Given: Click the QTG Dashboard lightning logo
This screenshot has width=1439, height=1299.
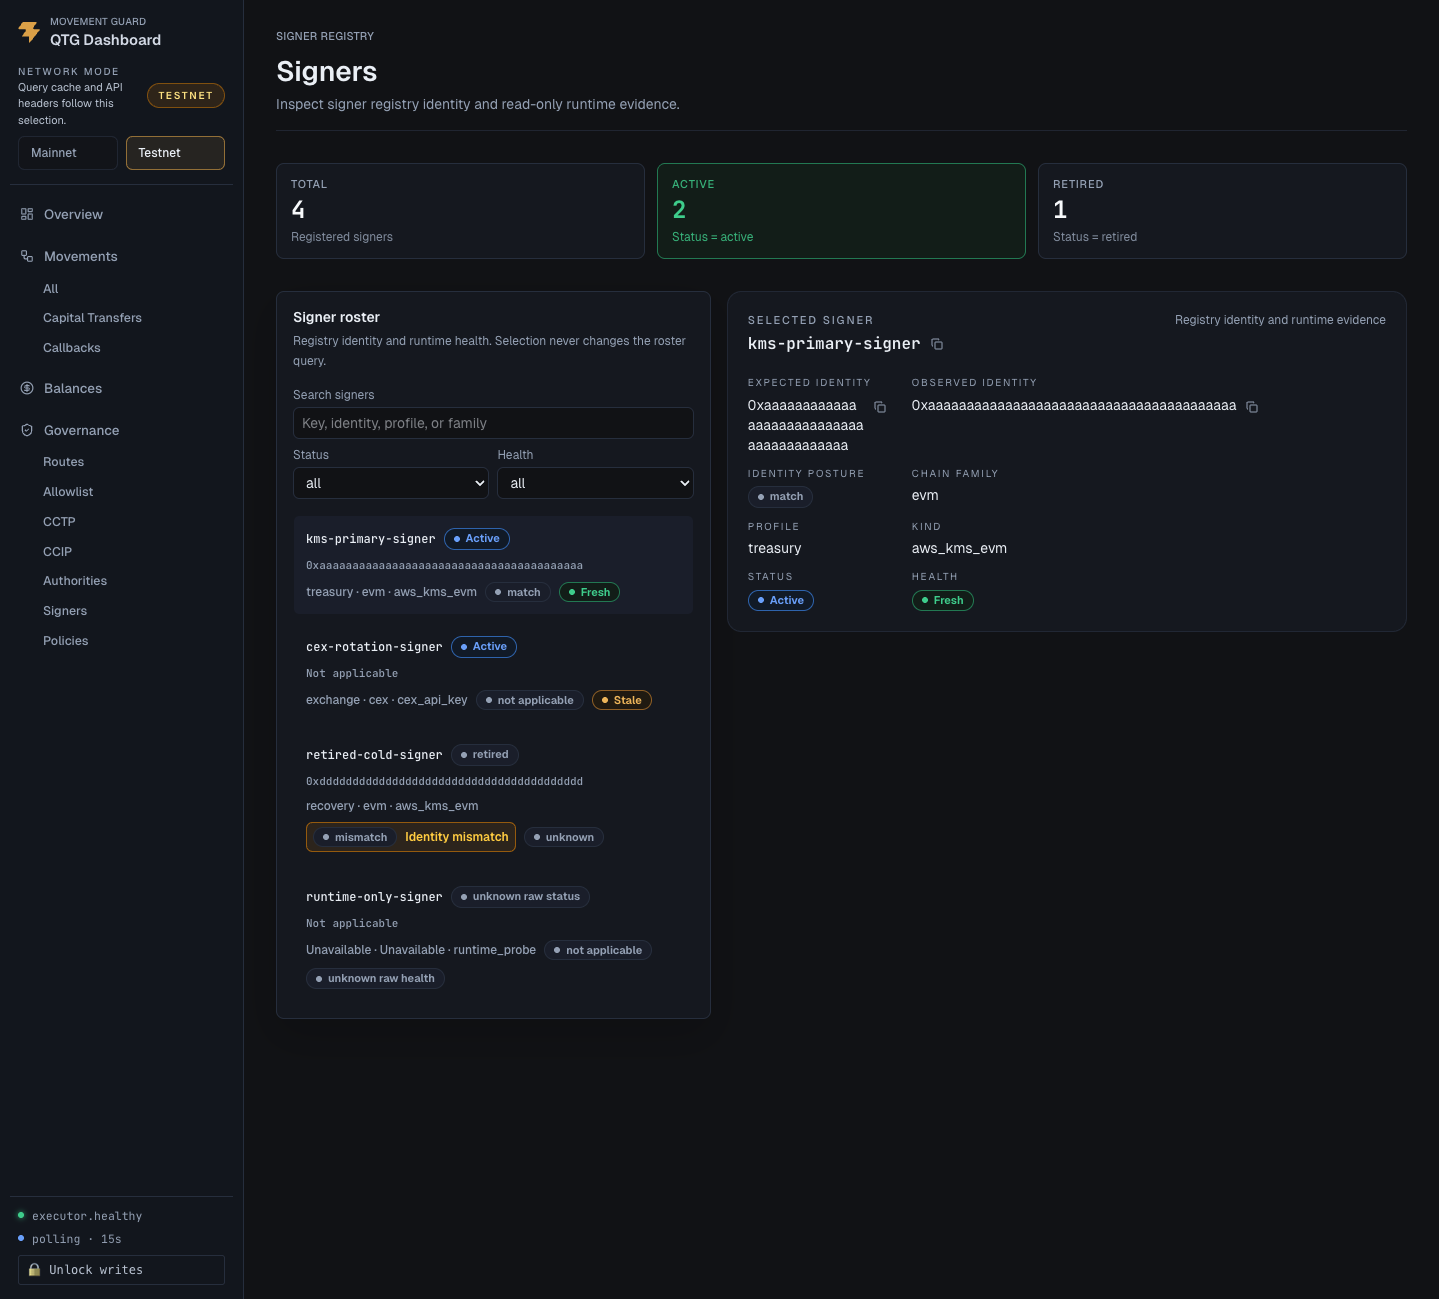Looking at the screenshot, I should point(30,32).
